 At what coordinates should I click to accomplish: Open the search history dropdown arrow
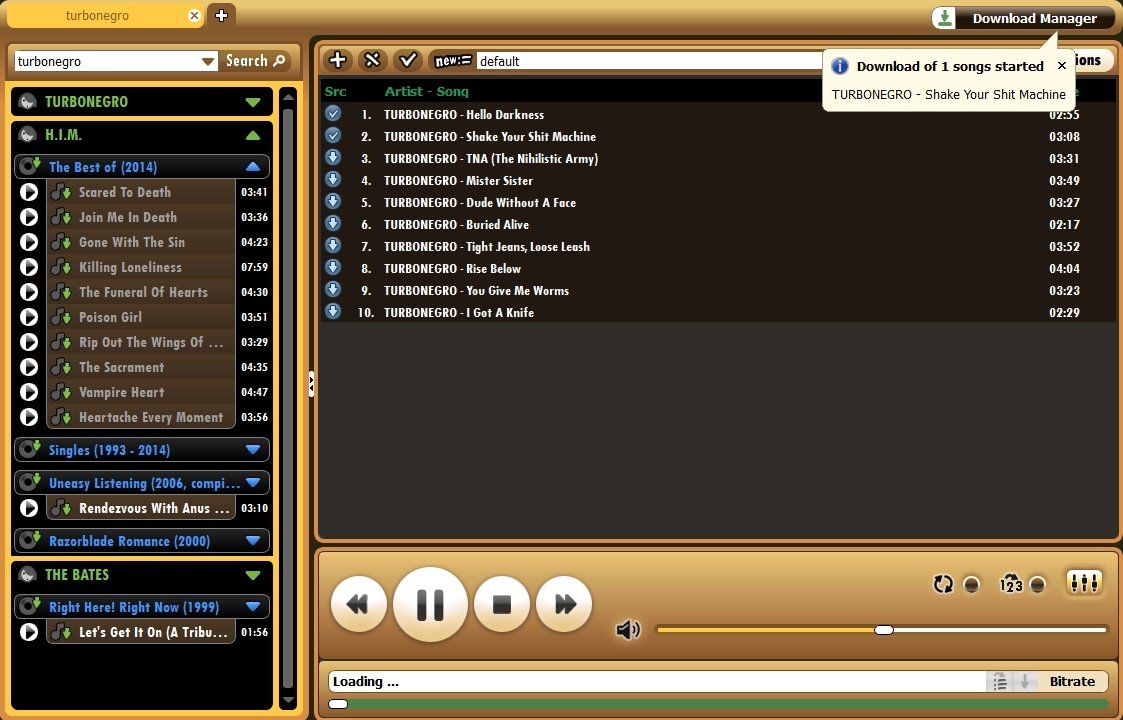(208, 62)
